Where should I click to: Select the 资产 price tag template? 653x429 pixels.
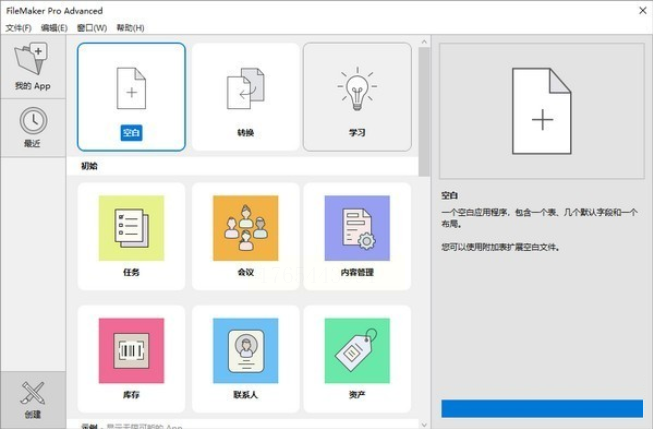click(x=357, y=359)
